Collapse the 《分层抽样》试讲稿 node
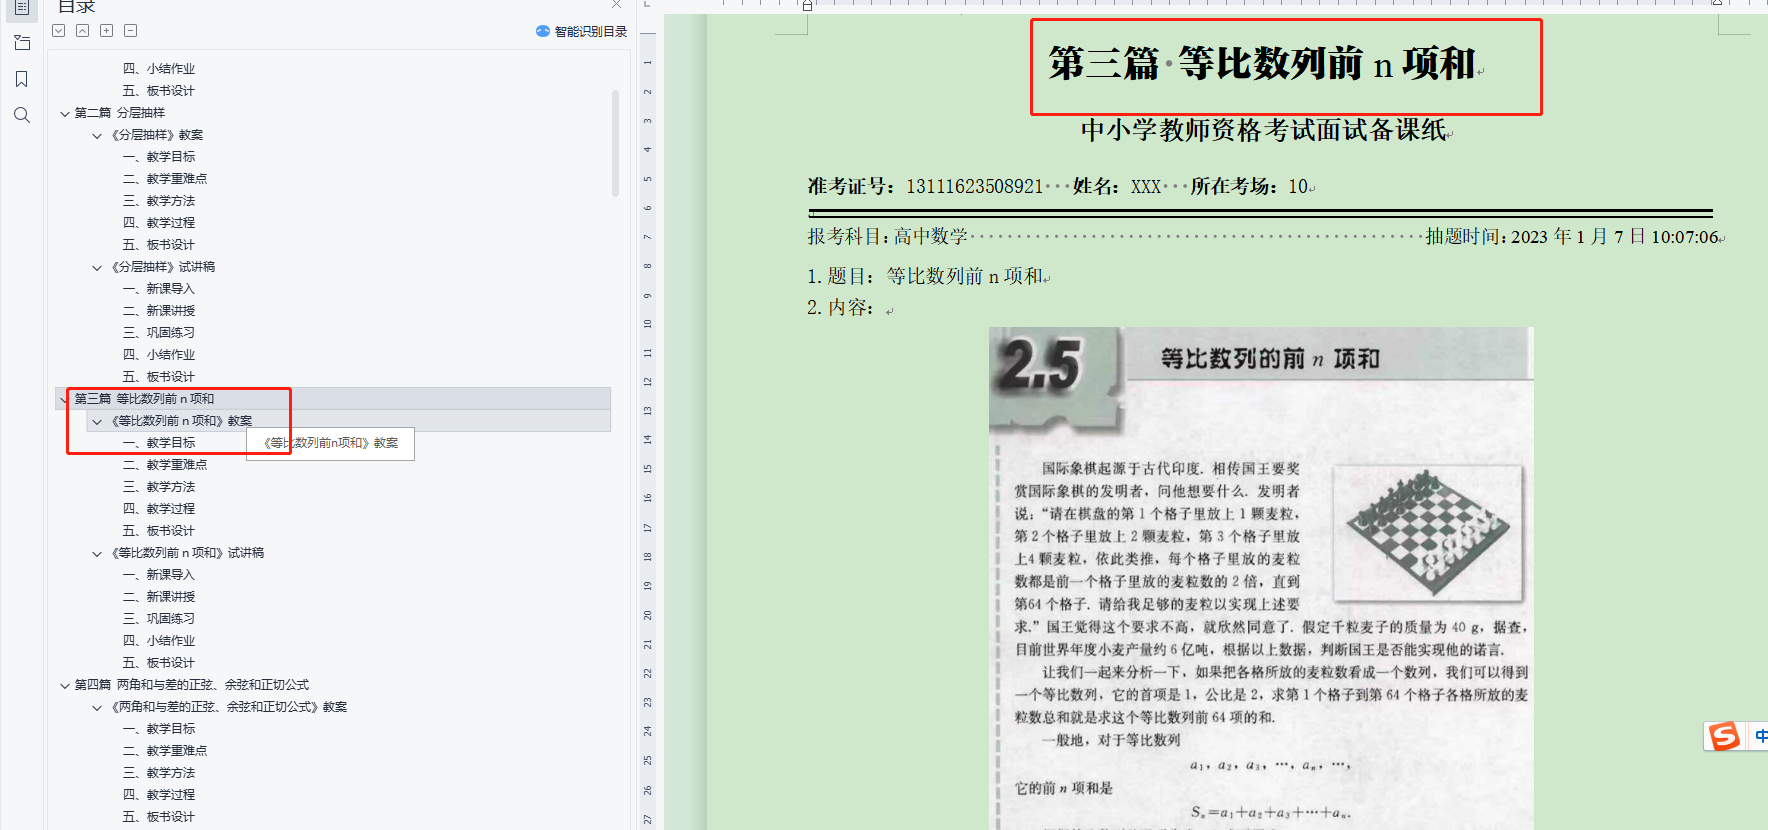Screen dimensions: 1768x830 coord(97,267)
